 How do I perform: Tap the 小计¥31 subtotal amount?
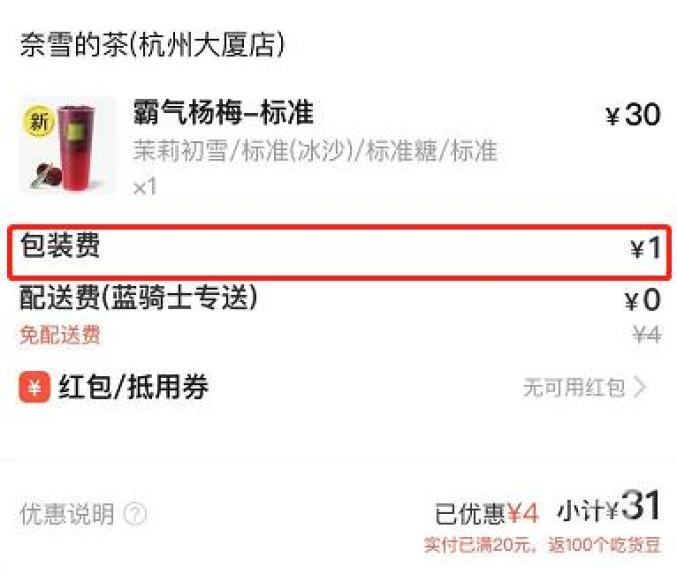pos(609,506)
